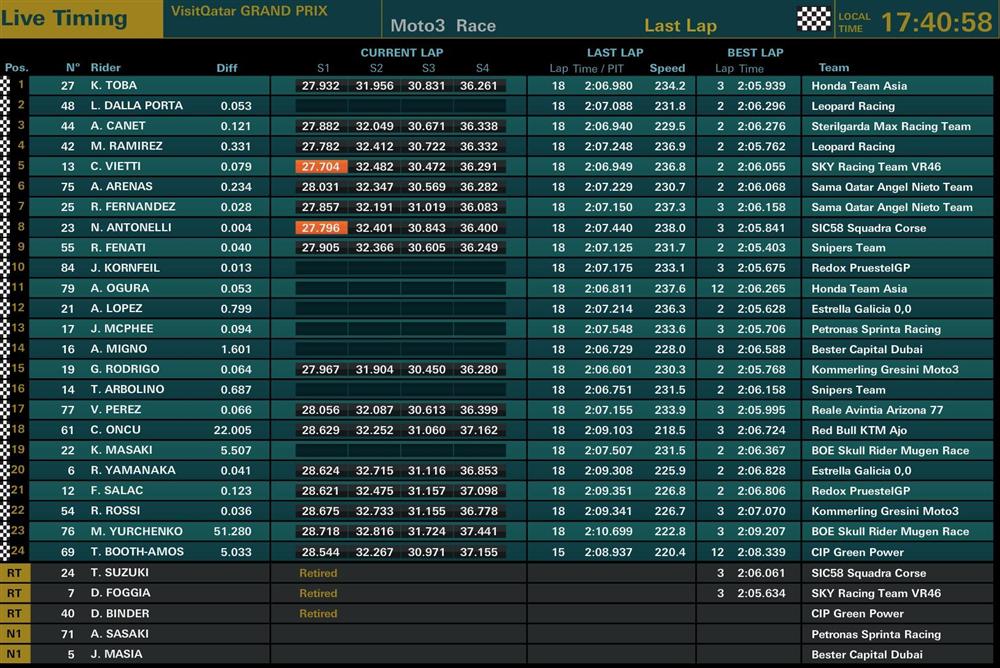The image size is (1000, 668).
Task: Select rider K. MASAKI name
Action: point(121,450)
